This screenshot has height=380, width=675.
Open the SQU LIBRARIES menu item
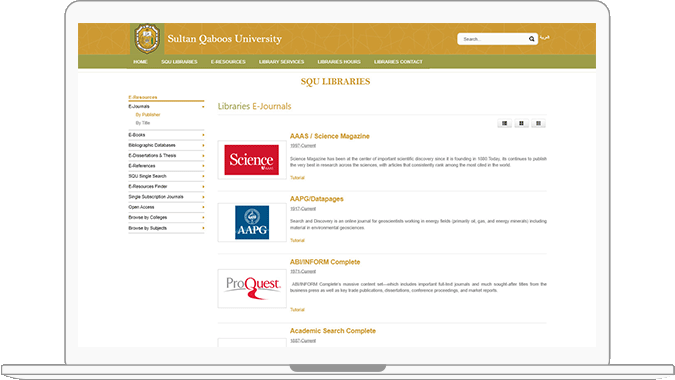[179, 62]
